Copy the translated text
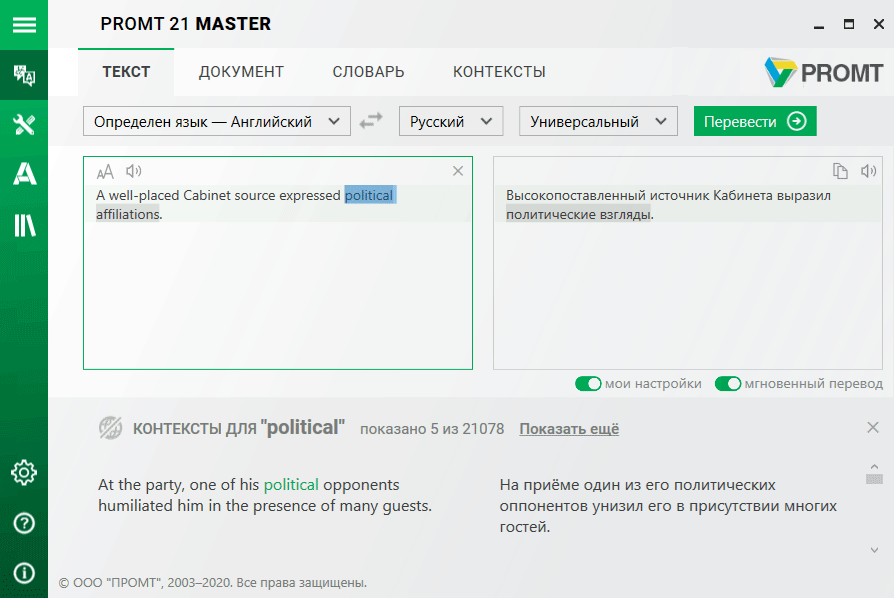This screenshot has width=894, height=598. (x=840, y=171)
